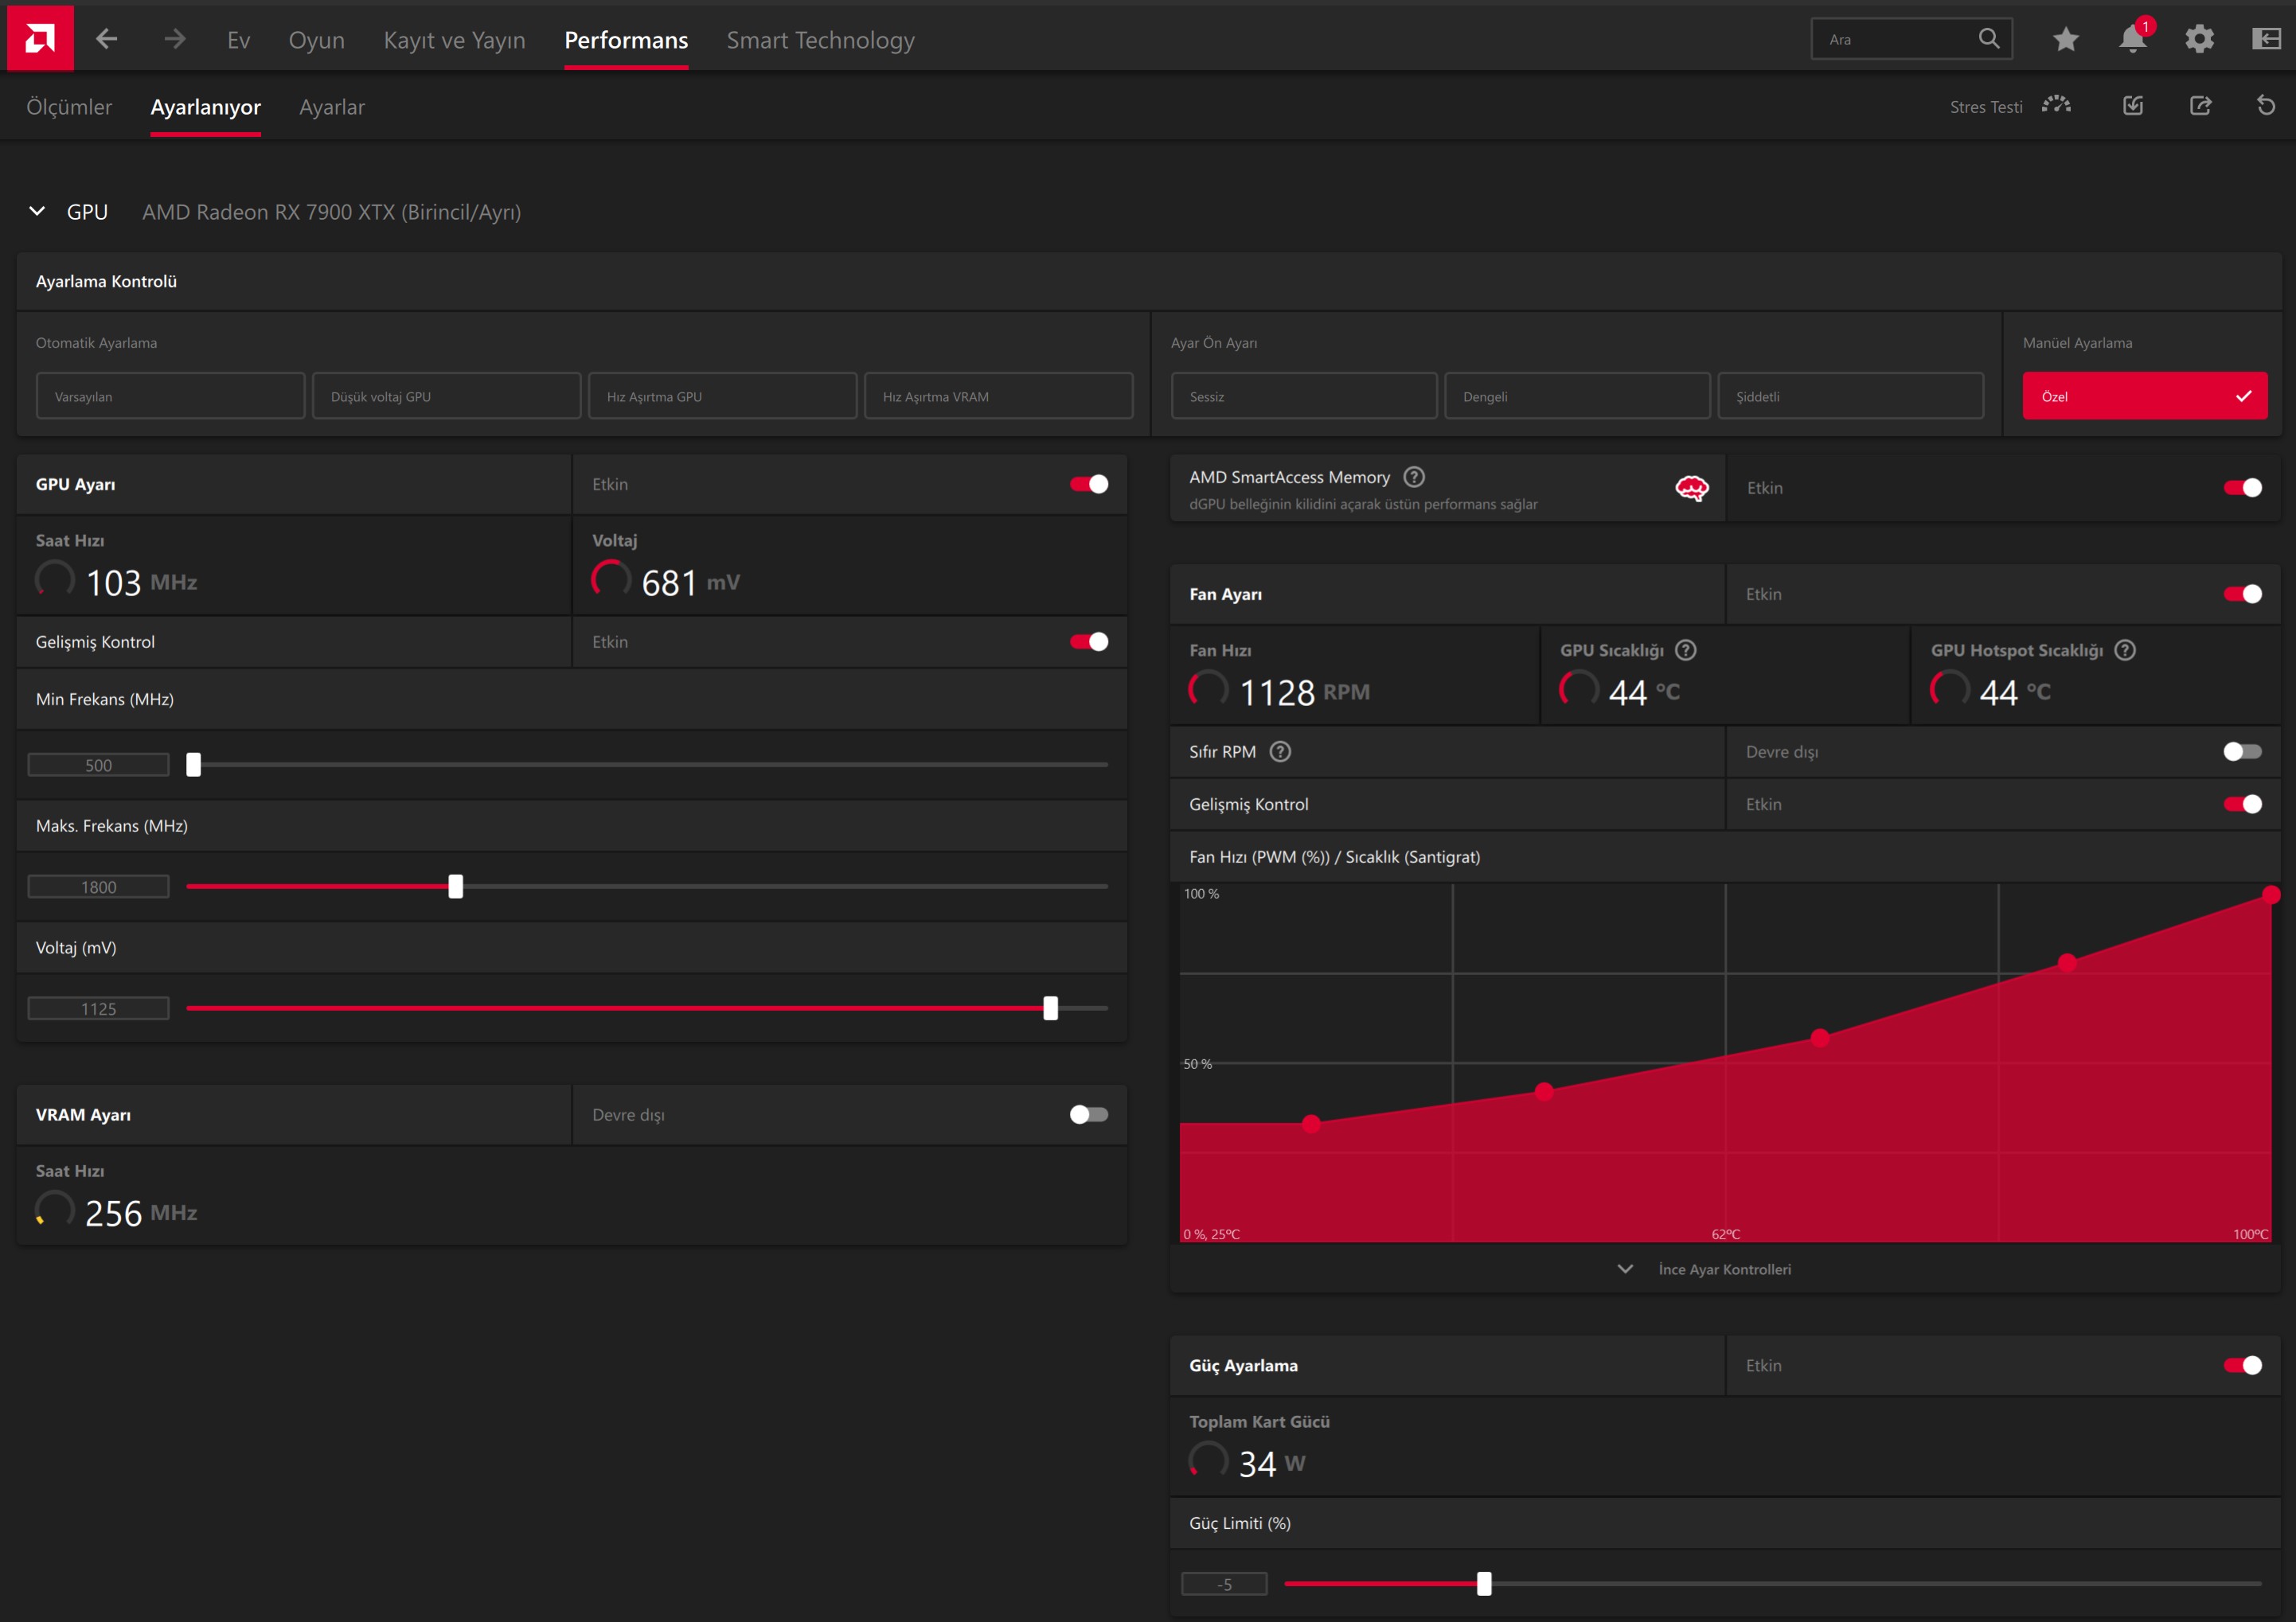Click the Güç Limiti slider handle
Screen dimensions: 2296x1622
[1484, 1583]
